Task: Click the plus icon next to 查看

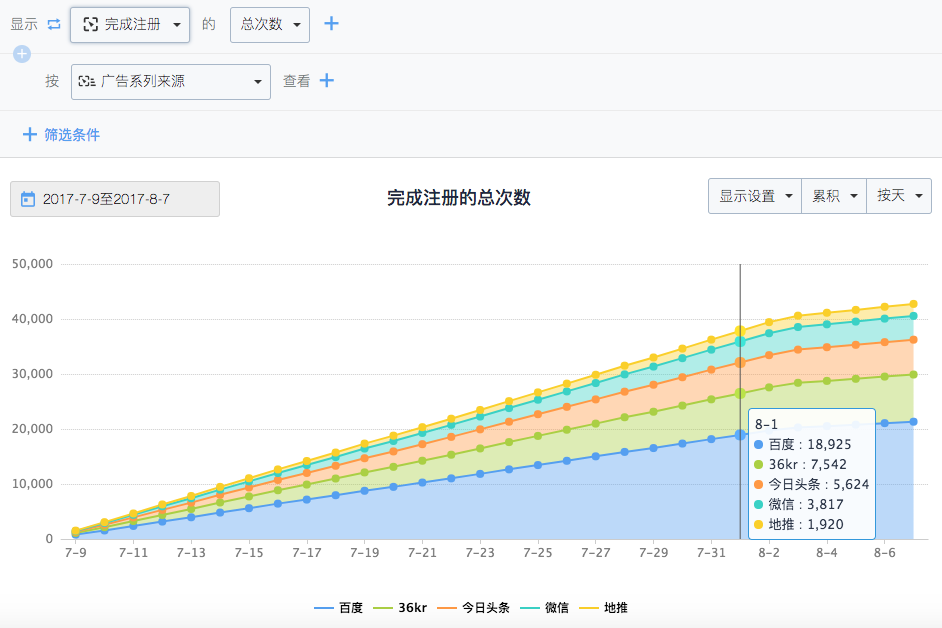Action: (326, 81)
